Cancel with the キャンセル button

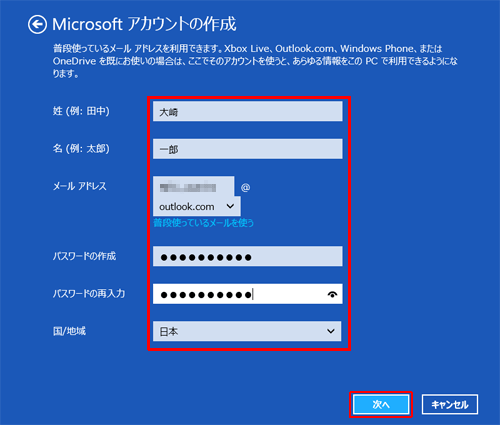coord(450,404)
